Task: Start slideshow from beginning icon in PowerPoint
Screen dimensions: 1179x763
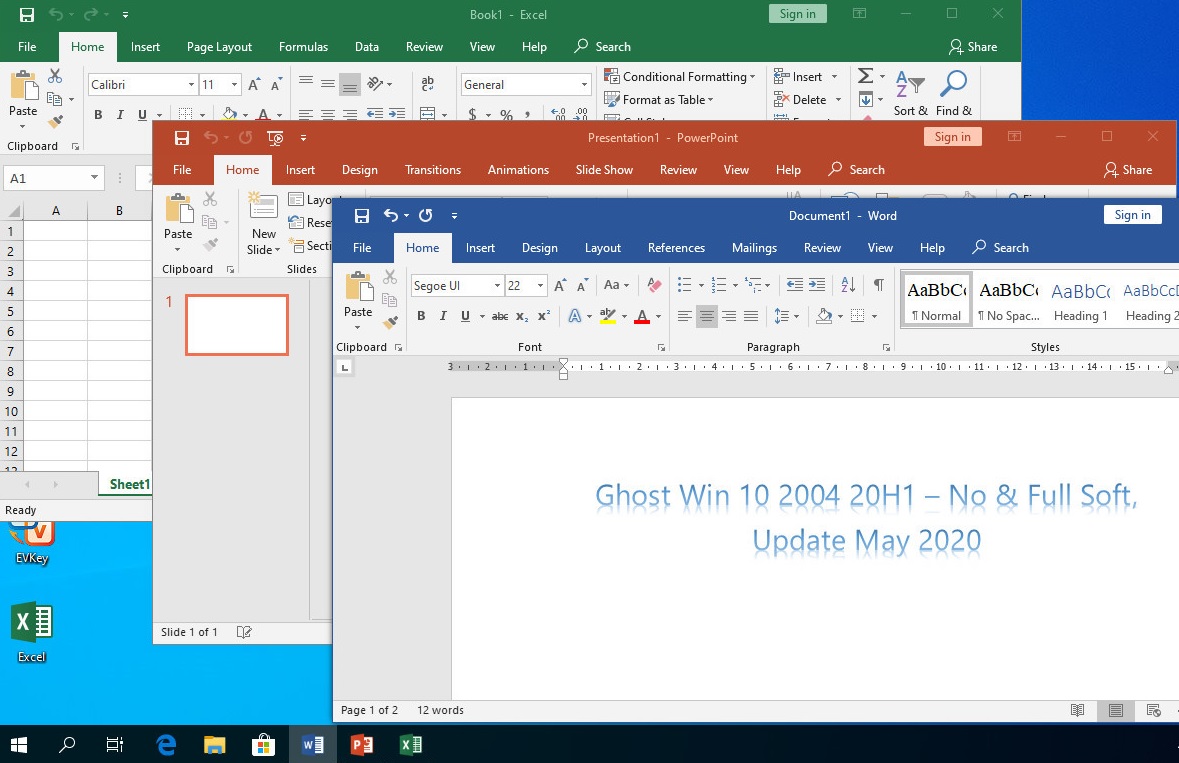Action: coord(275,138)
